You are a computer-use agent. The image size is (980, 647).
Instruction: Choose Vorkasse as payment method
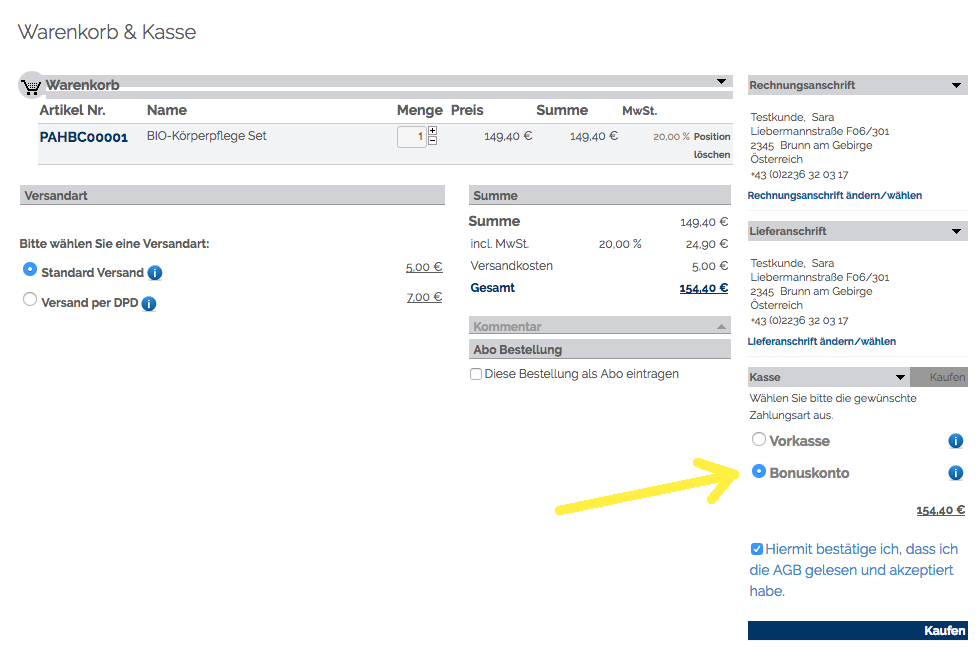(759, 439)
